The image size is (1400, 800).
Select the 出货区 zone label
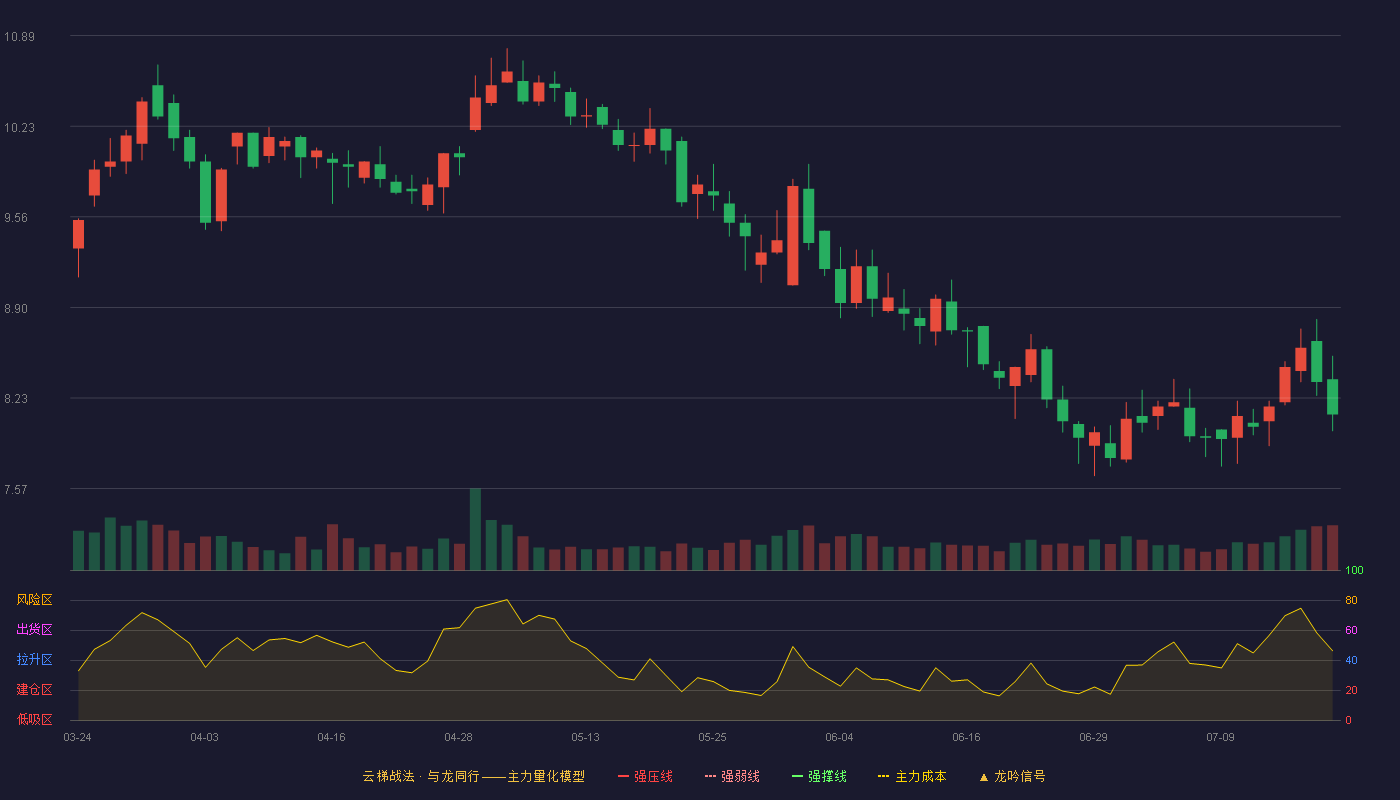click(x=34, y=630)
